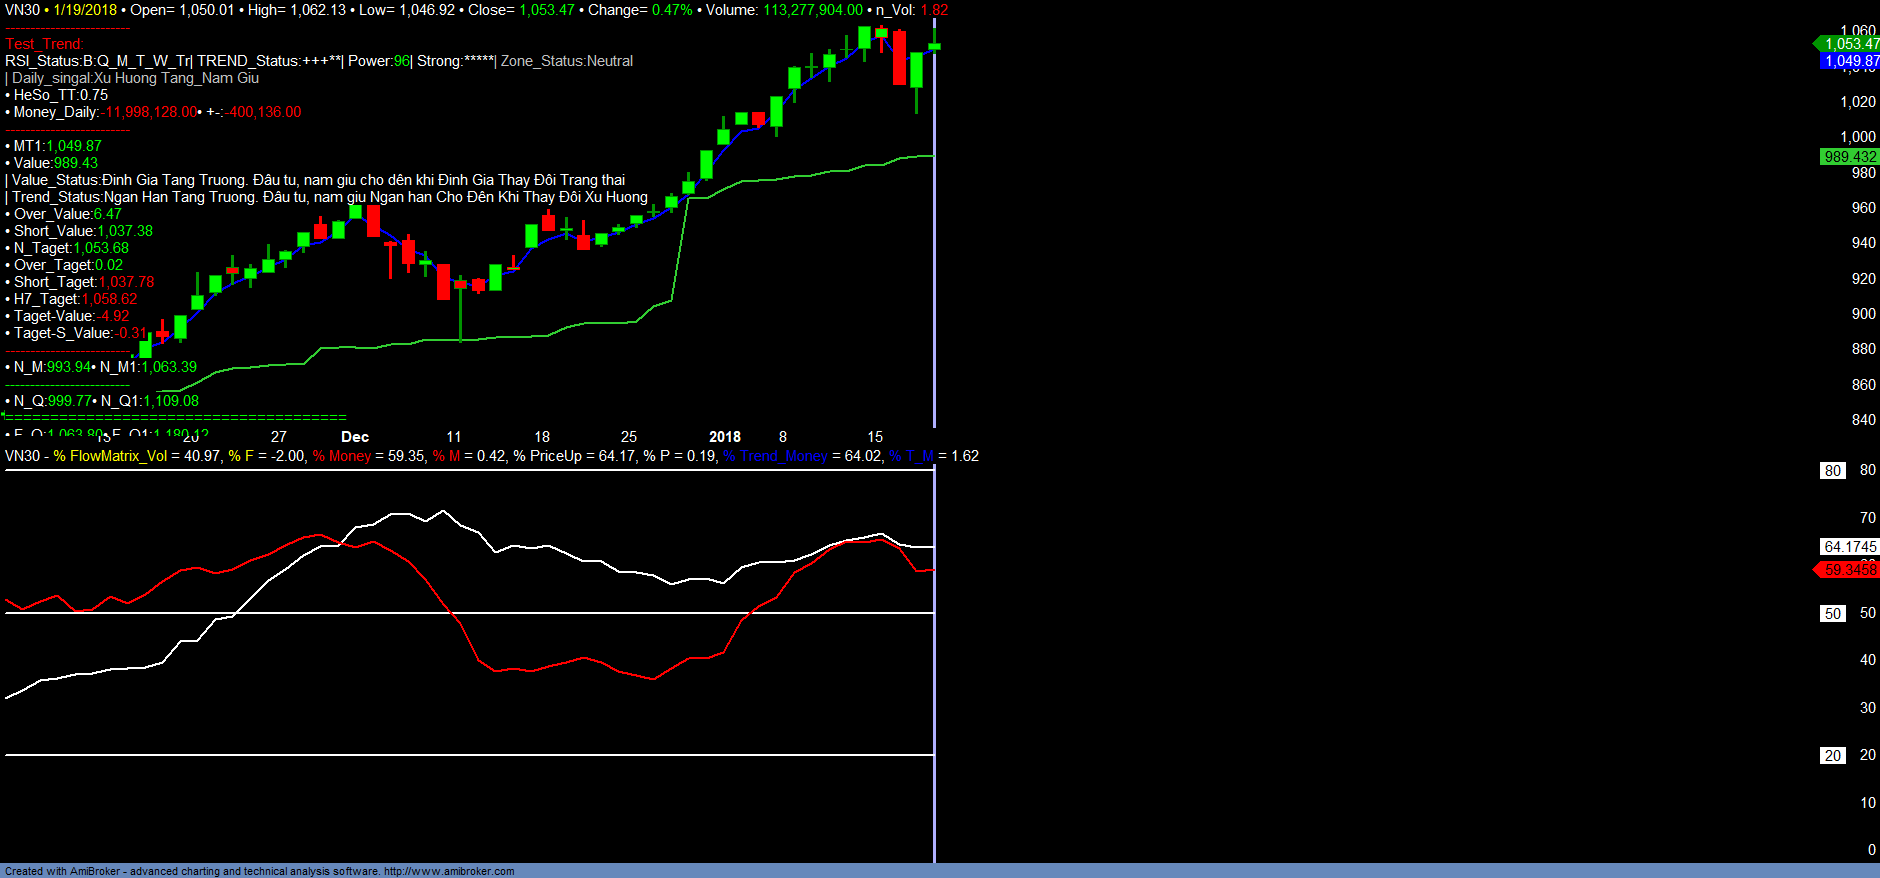Jump to date label 15 on the axis

[875, 437]
